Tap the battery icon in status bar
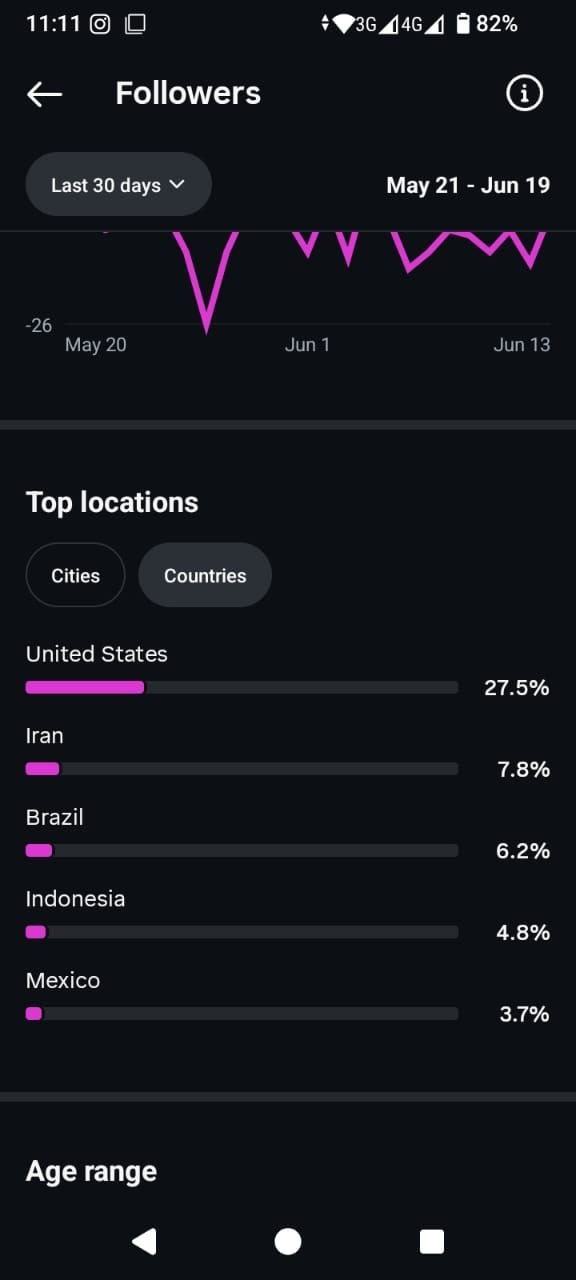 click(463, 24)
